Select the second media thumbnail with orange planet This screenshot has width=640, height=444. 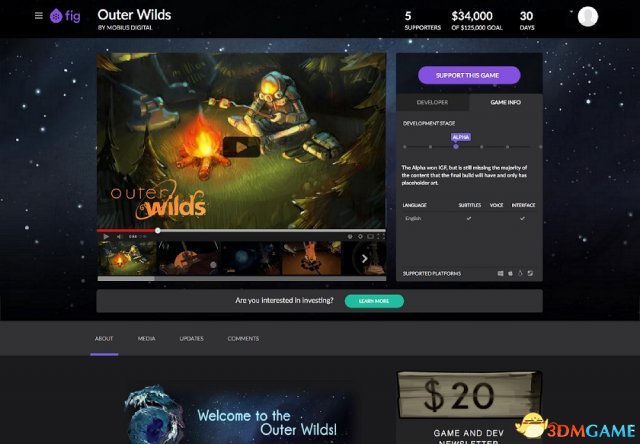189,258
